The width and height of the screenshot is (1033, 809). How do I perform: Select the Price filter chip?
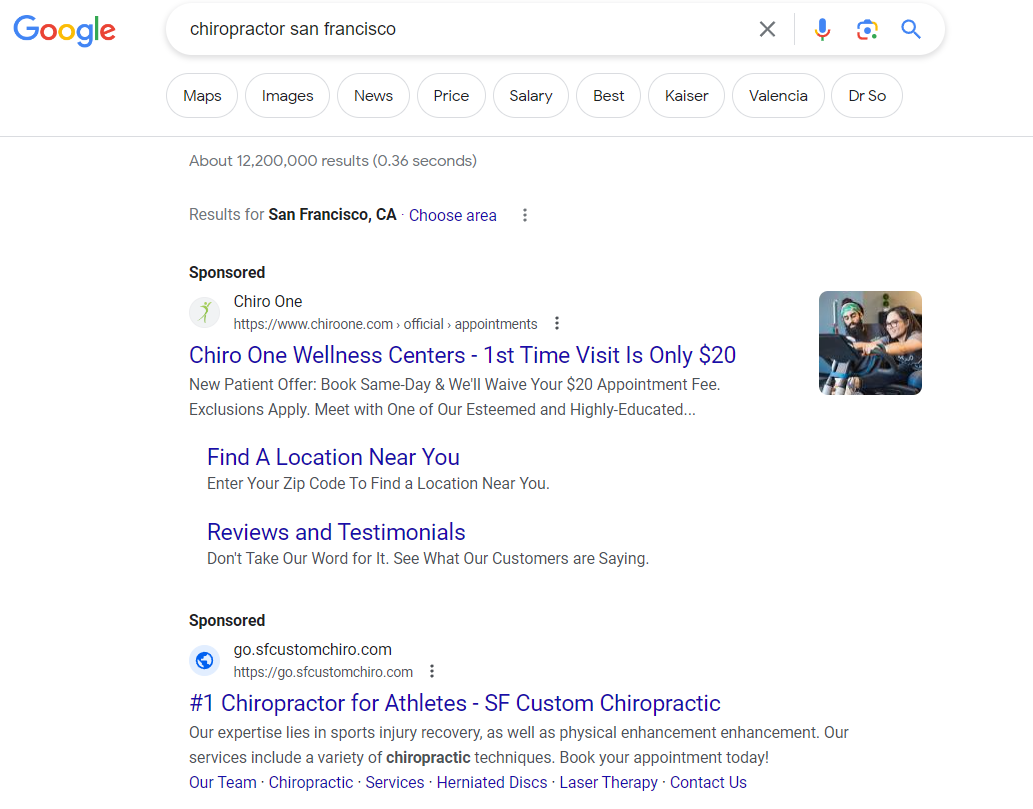click(451, 96)
